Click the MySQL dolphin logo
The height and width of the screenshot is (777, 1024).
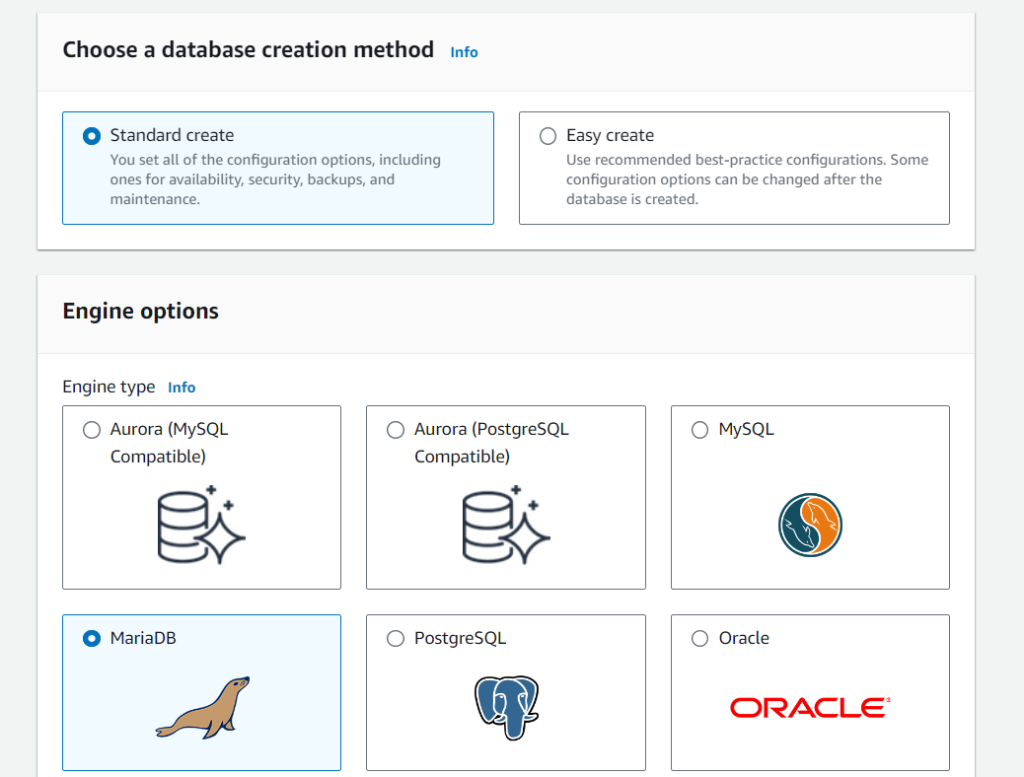[810, 525]
